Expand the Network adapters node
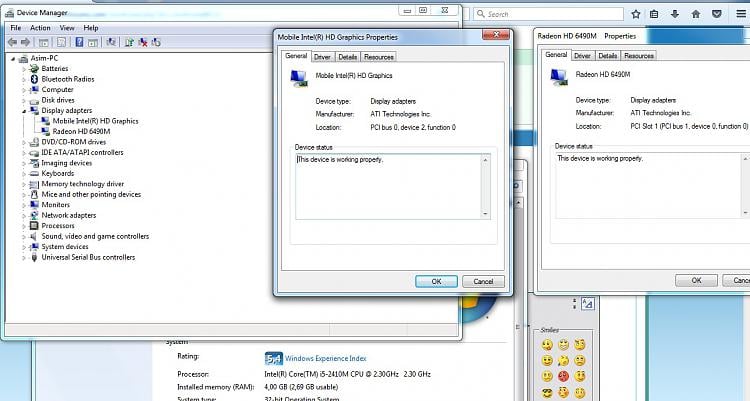The height and width of the screenshot is (401, 750). (24, 216)
